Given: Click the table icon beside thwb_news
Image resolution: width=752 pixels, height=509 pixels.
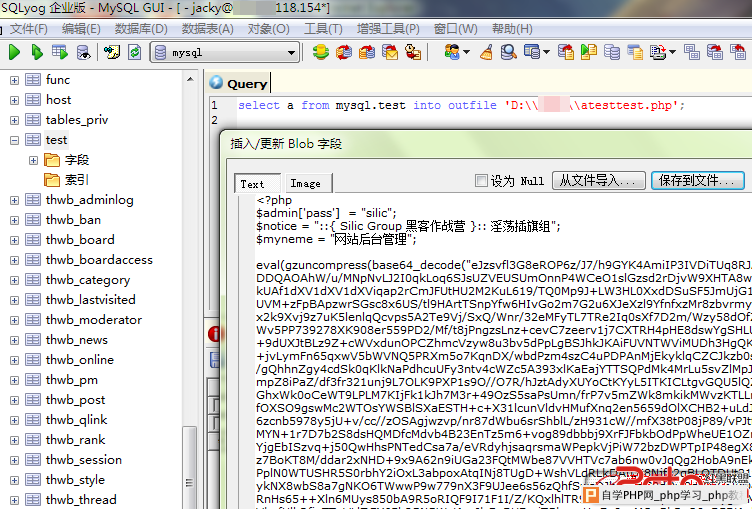Looking at the screenshot, I should 33,340.
